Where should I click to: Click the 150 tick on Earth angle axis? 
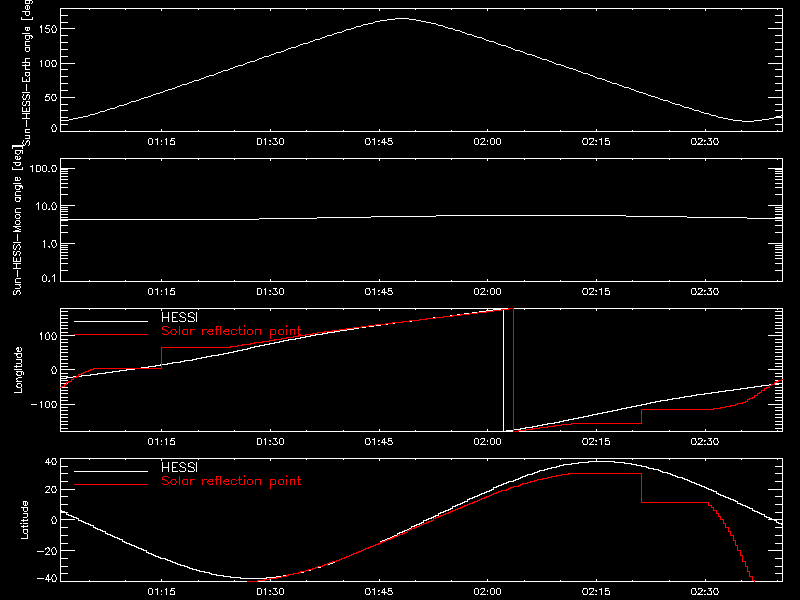pos(48,29)
